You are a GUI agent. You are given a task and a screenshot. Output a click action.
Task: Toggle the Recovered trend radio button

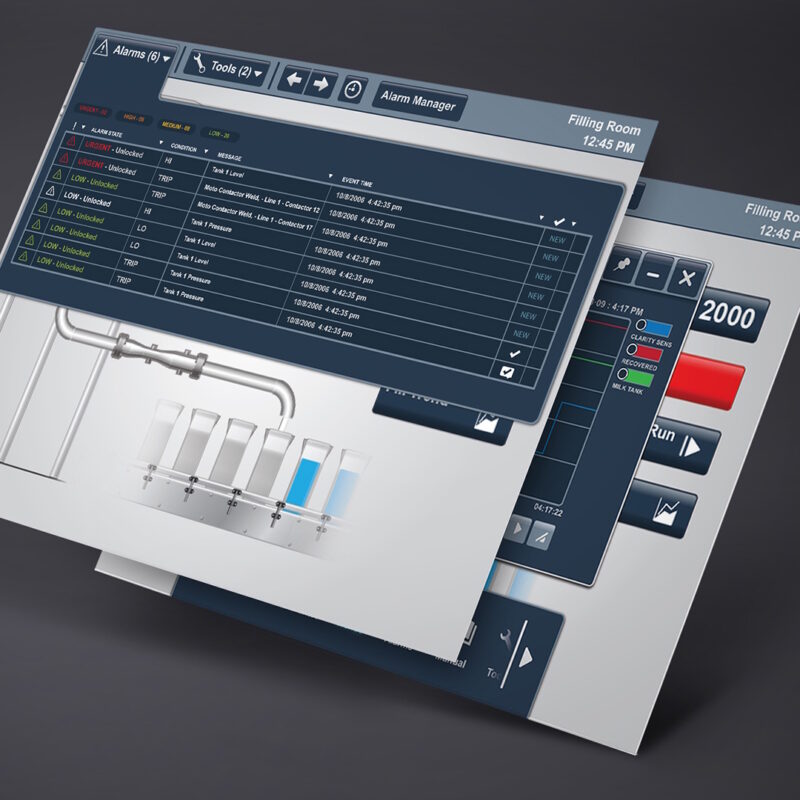tap(633, 349)
